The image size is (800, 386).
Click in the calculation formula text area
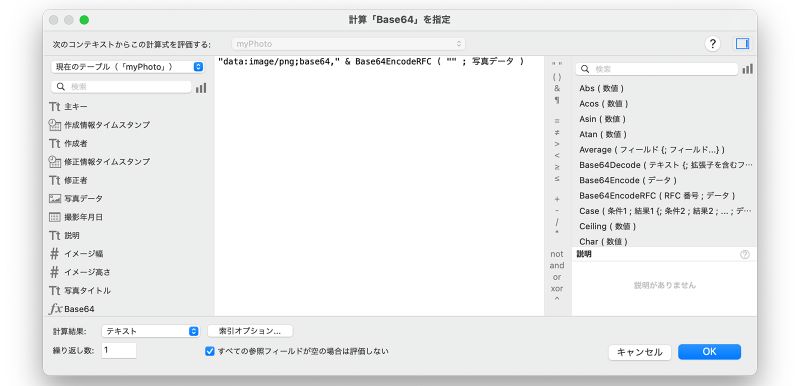[379, 186]
